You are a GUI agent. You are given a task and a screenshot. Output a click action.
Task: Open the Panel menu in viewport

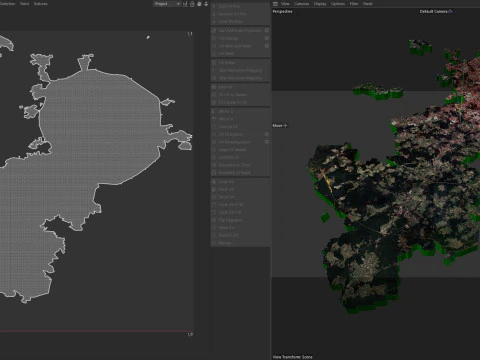pyautogui.click(x=368, y=4)
